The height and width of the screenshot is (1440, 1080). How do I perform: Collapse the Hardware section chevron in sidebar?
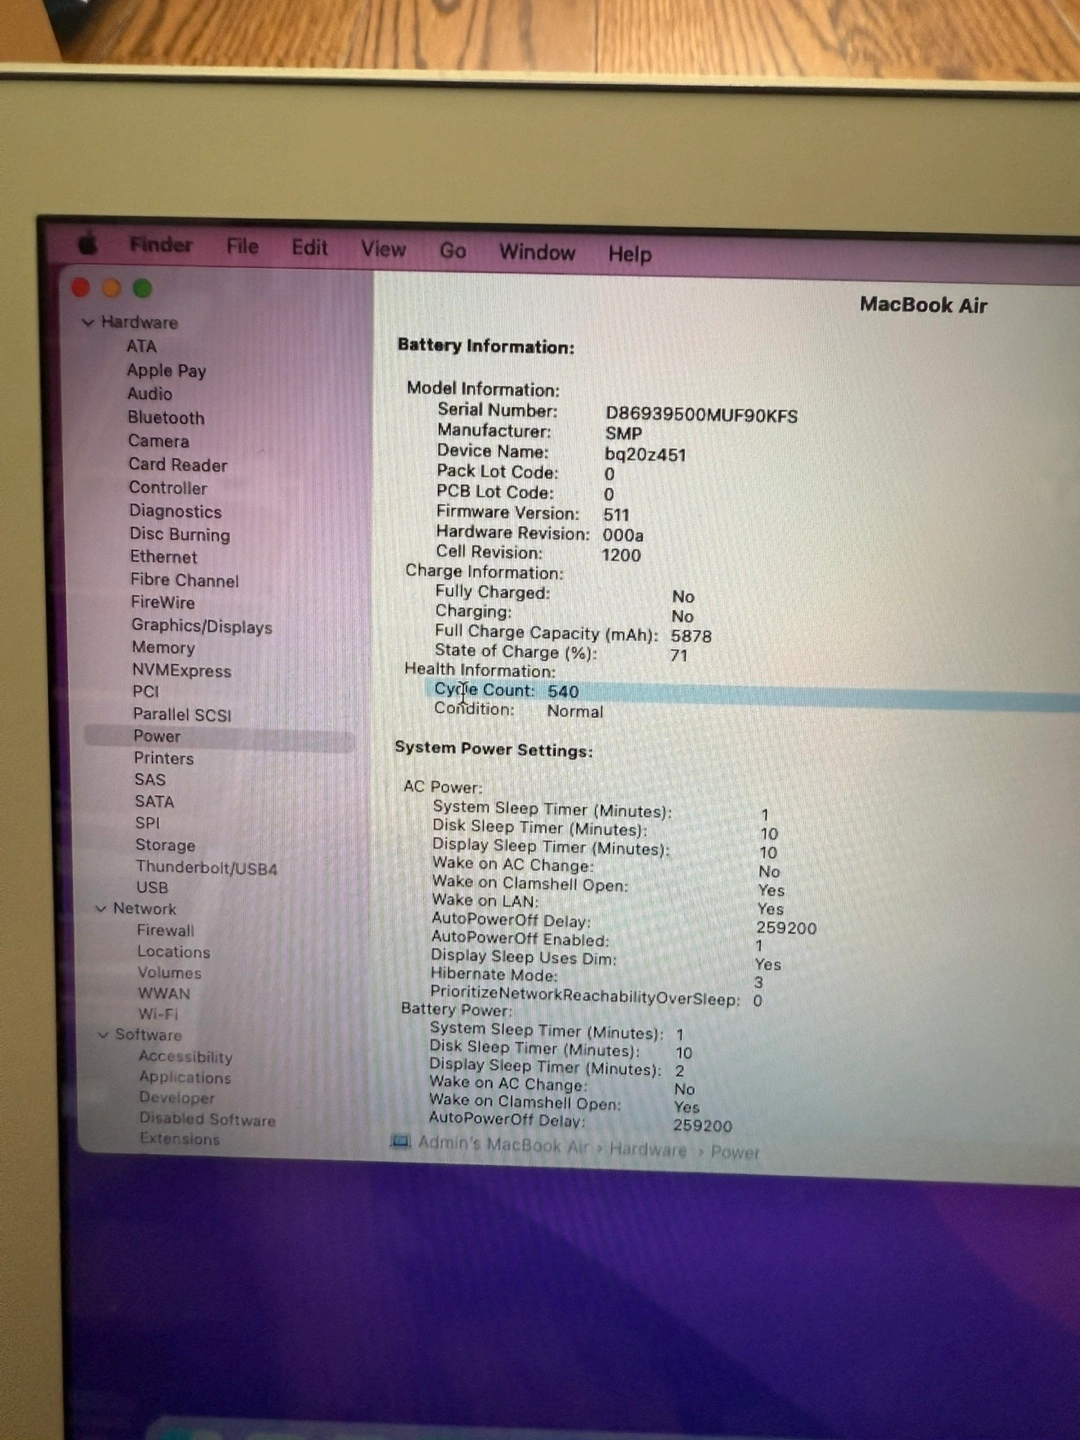tap(88, 322)
